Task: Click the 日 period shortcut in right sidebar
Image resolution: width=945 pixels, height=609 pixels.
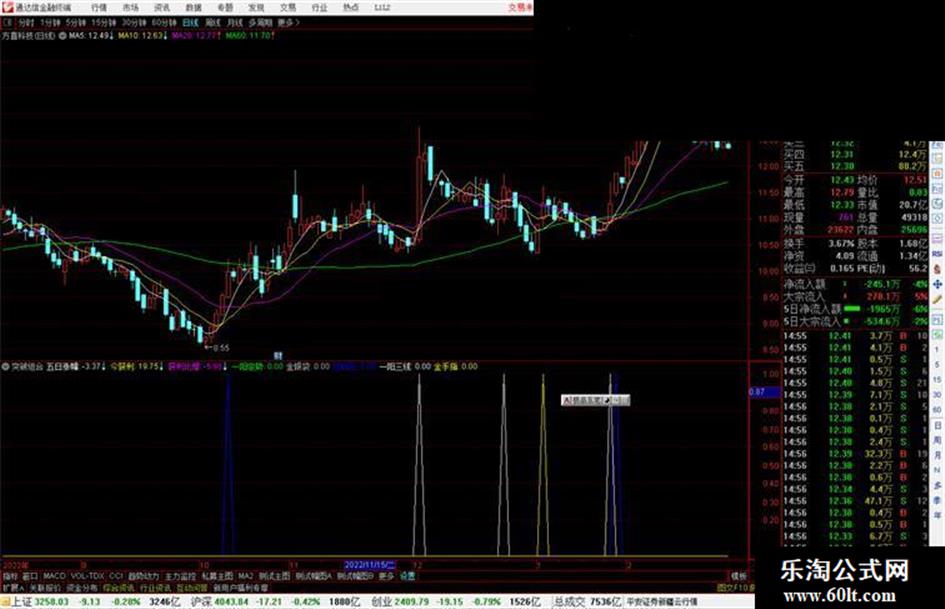Action: point(937,426)
